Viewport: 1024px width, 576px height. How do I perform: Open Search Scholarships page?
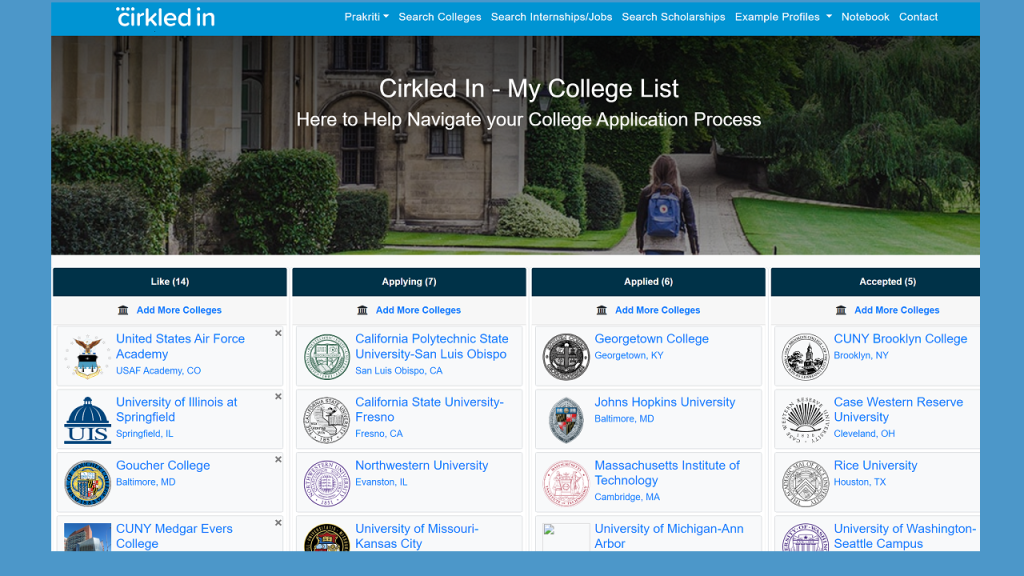673,17
